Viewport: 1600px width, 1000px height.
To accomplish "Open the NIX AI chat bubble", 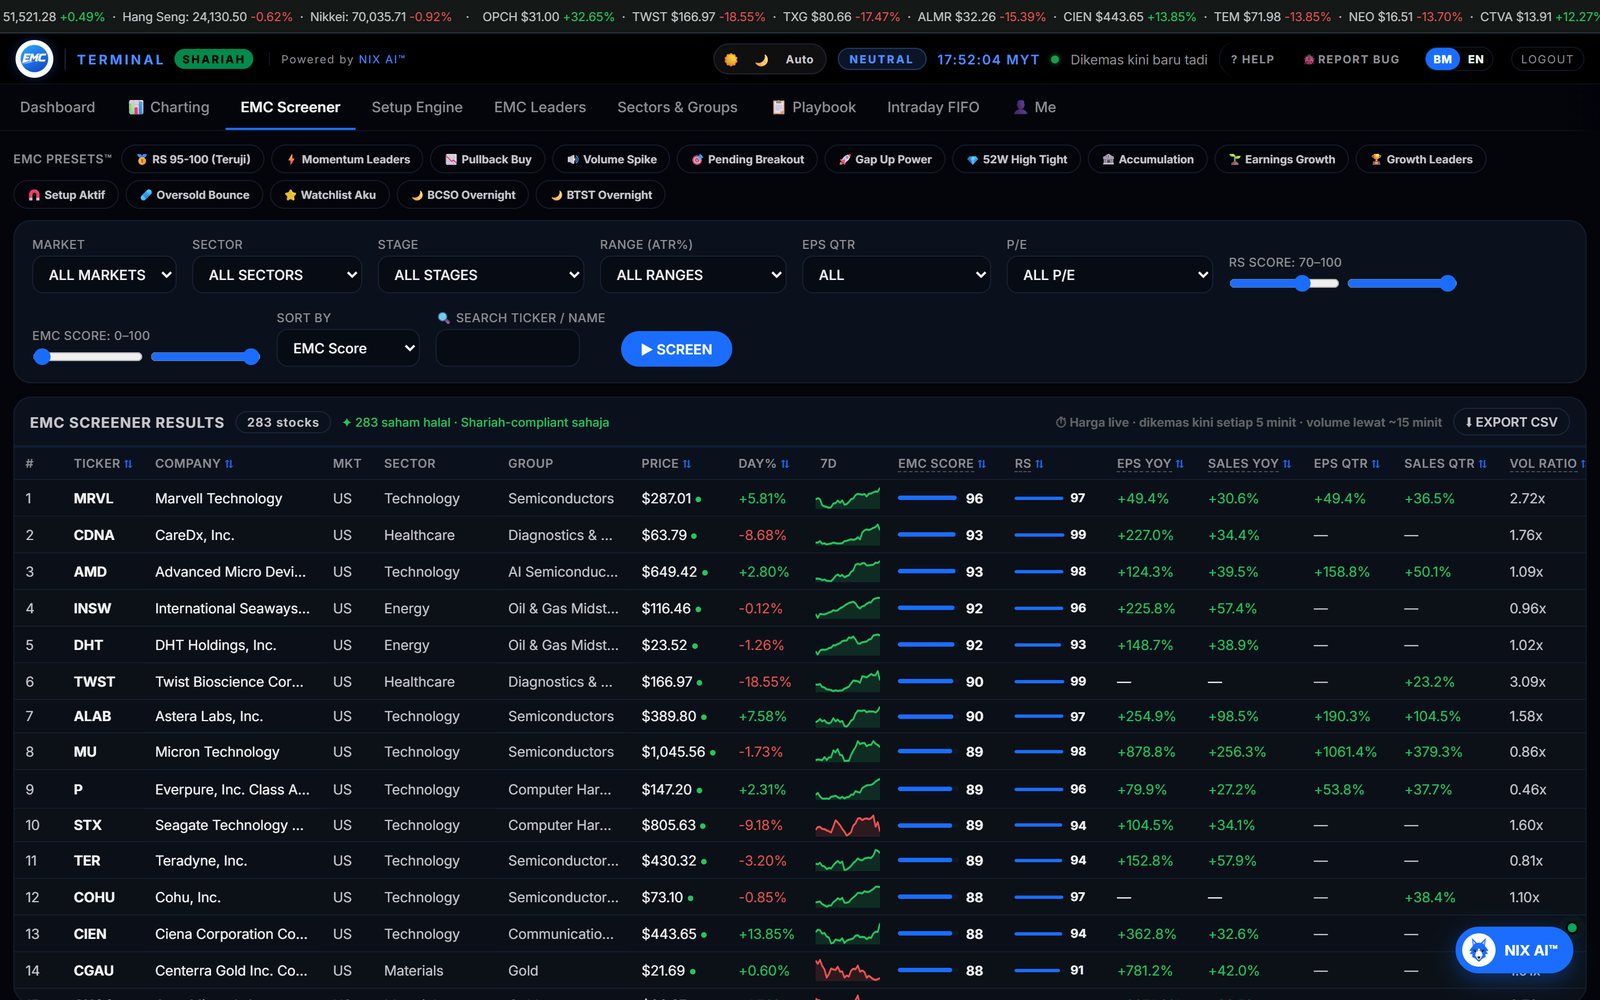I will pyautogui.click(x=1514, y=950).
